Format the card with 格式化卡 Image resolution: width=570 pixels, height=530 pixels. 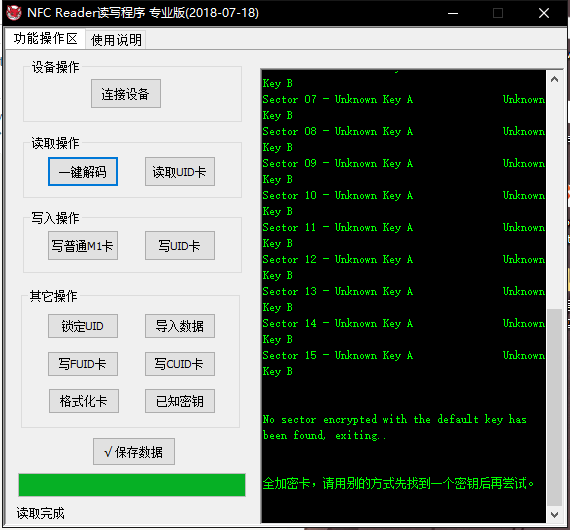pos(84,401)
